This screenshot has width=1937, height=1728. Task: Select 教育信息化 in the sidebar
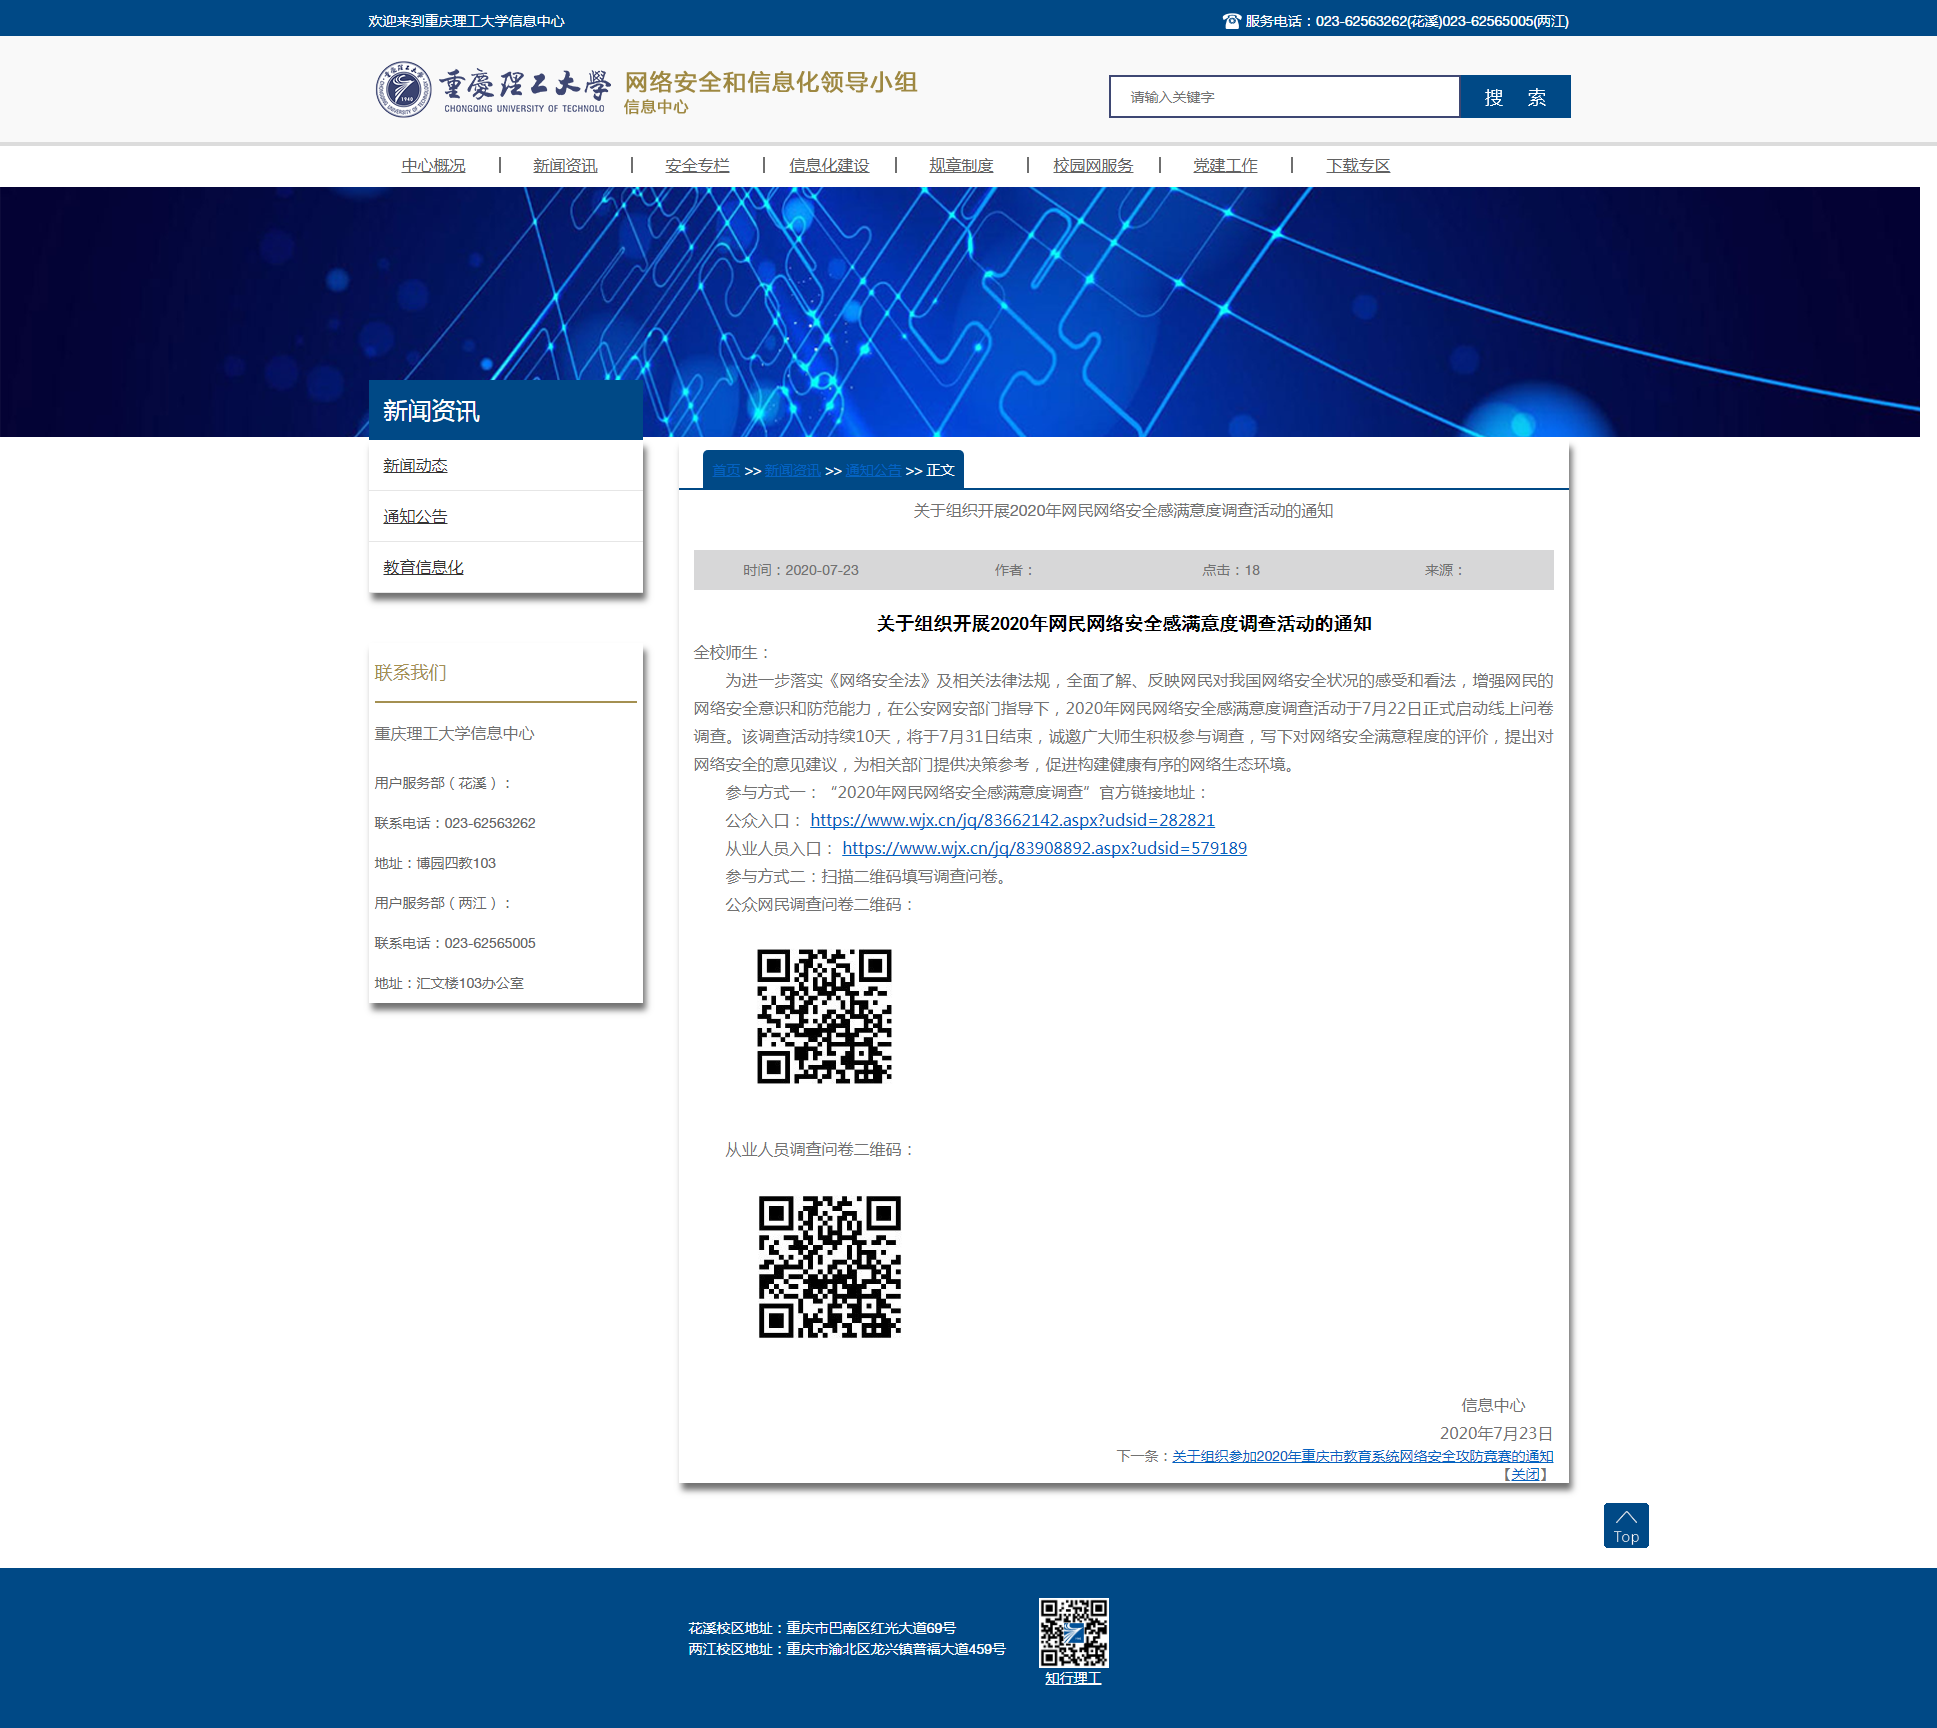[423, 567]
